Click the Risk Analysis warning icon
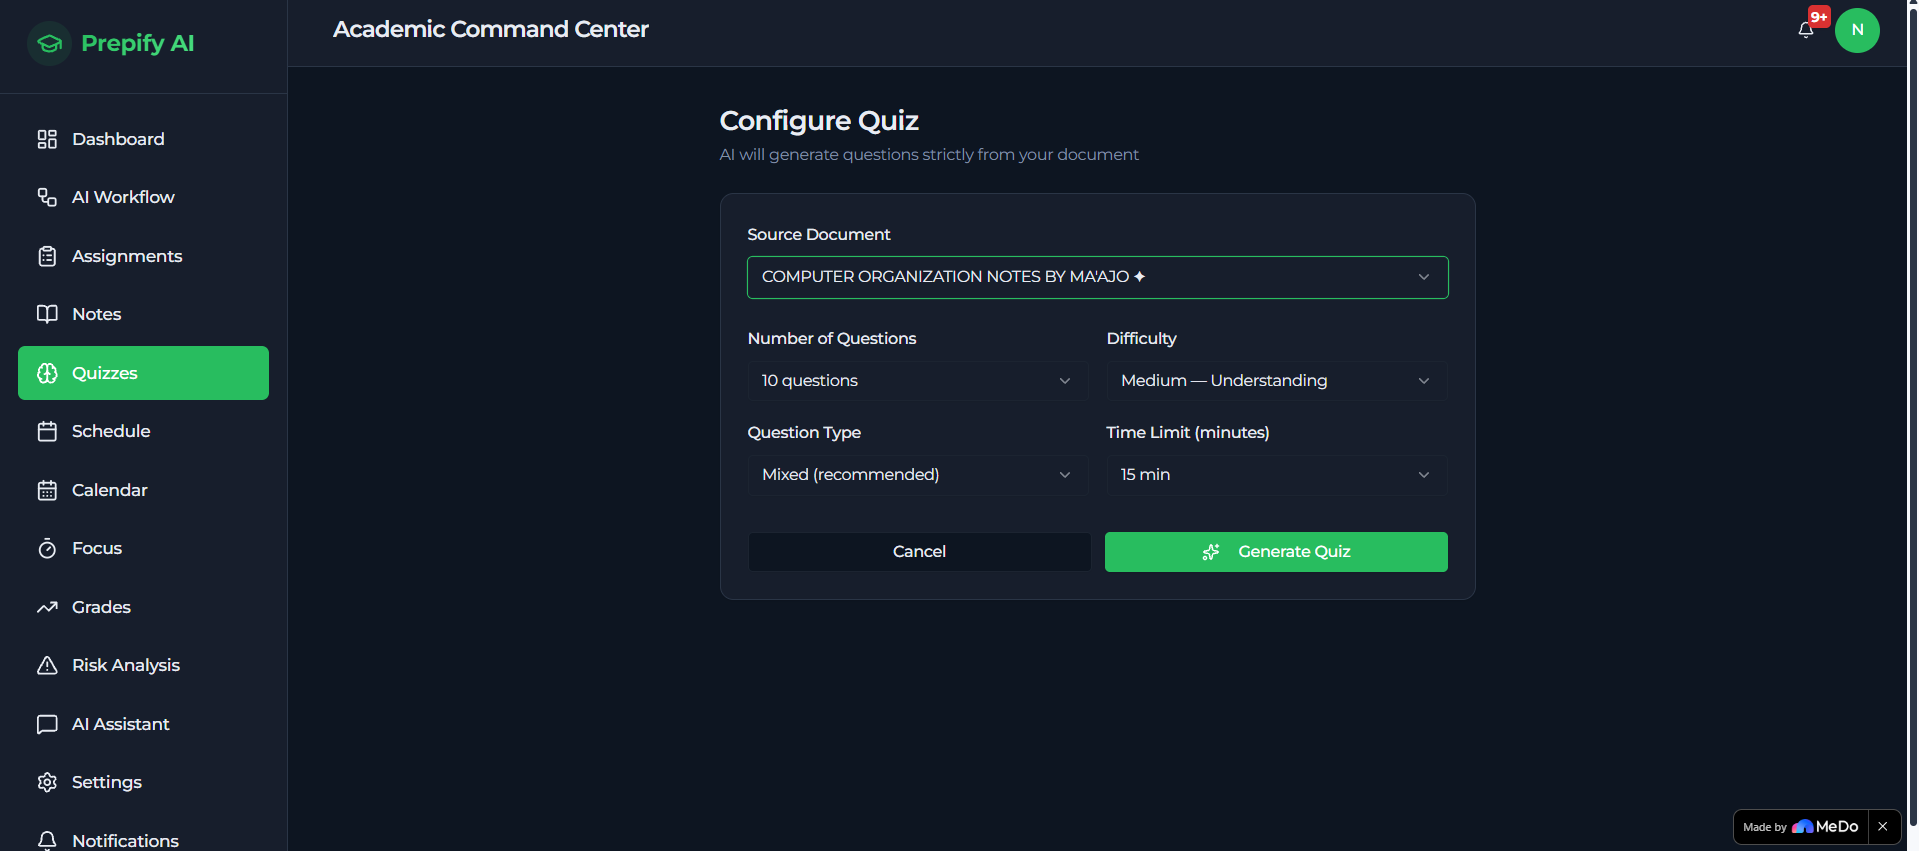This screenshot has height=851, width=1919. (x=47, y=665)
